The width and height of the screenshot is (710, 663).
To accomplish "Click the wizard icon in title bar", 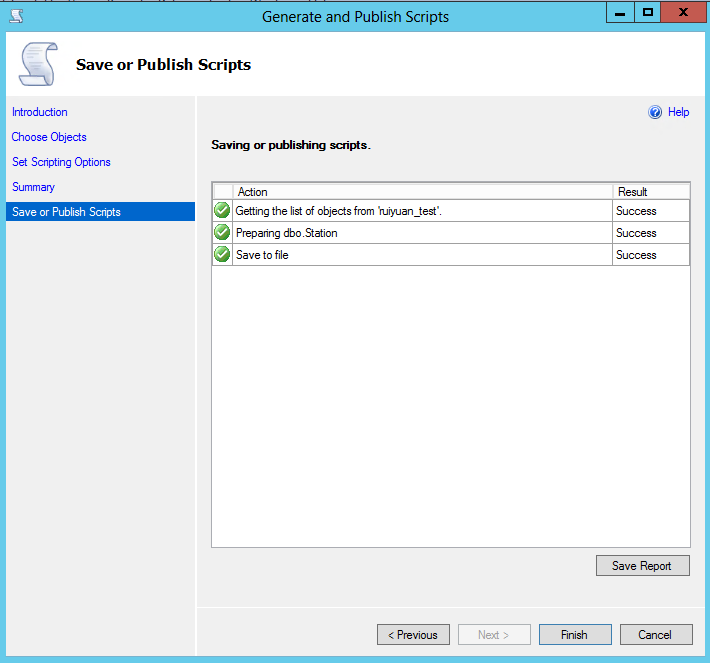I will coord(16,15).
